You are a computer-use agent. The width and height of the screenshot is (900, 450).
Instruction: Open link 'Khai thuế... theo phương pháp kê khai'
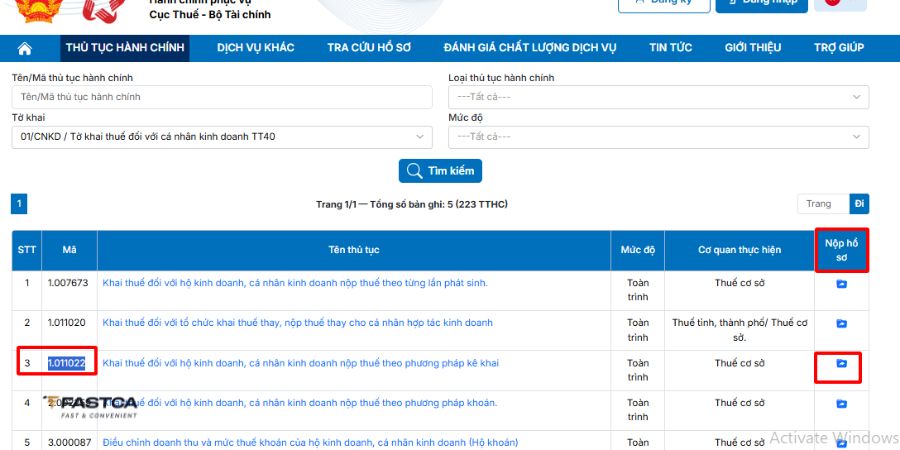click(x=300, y=363)
